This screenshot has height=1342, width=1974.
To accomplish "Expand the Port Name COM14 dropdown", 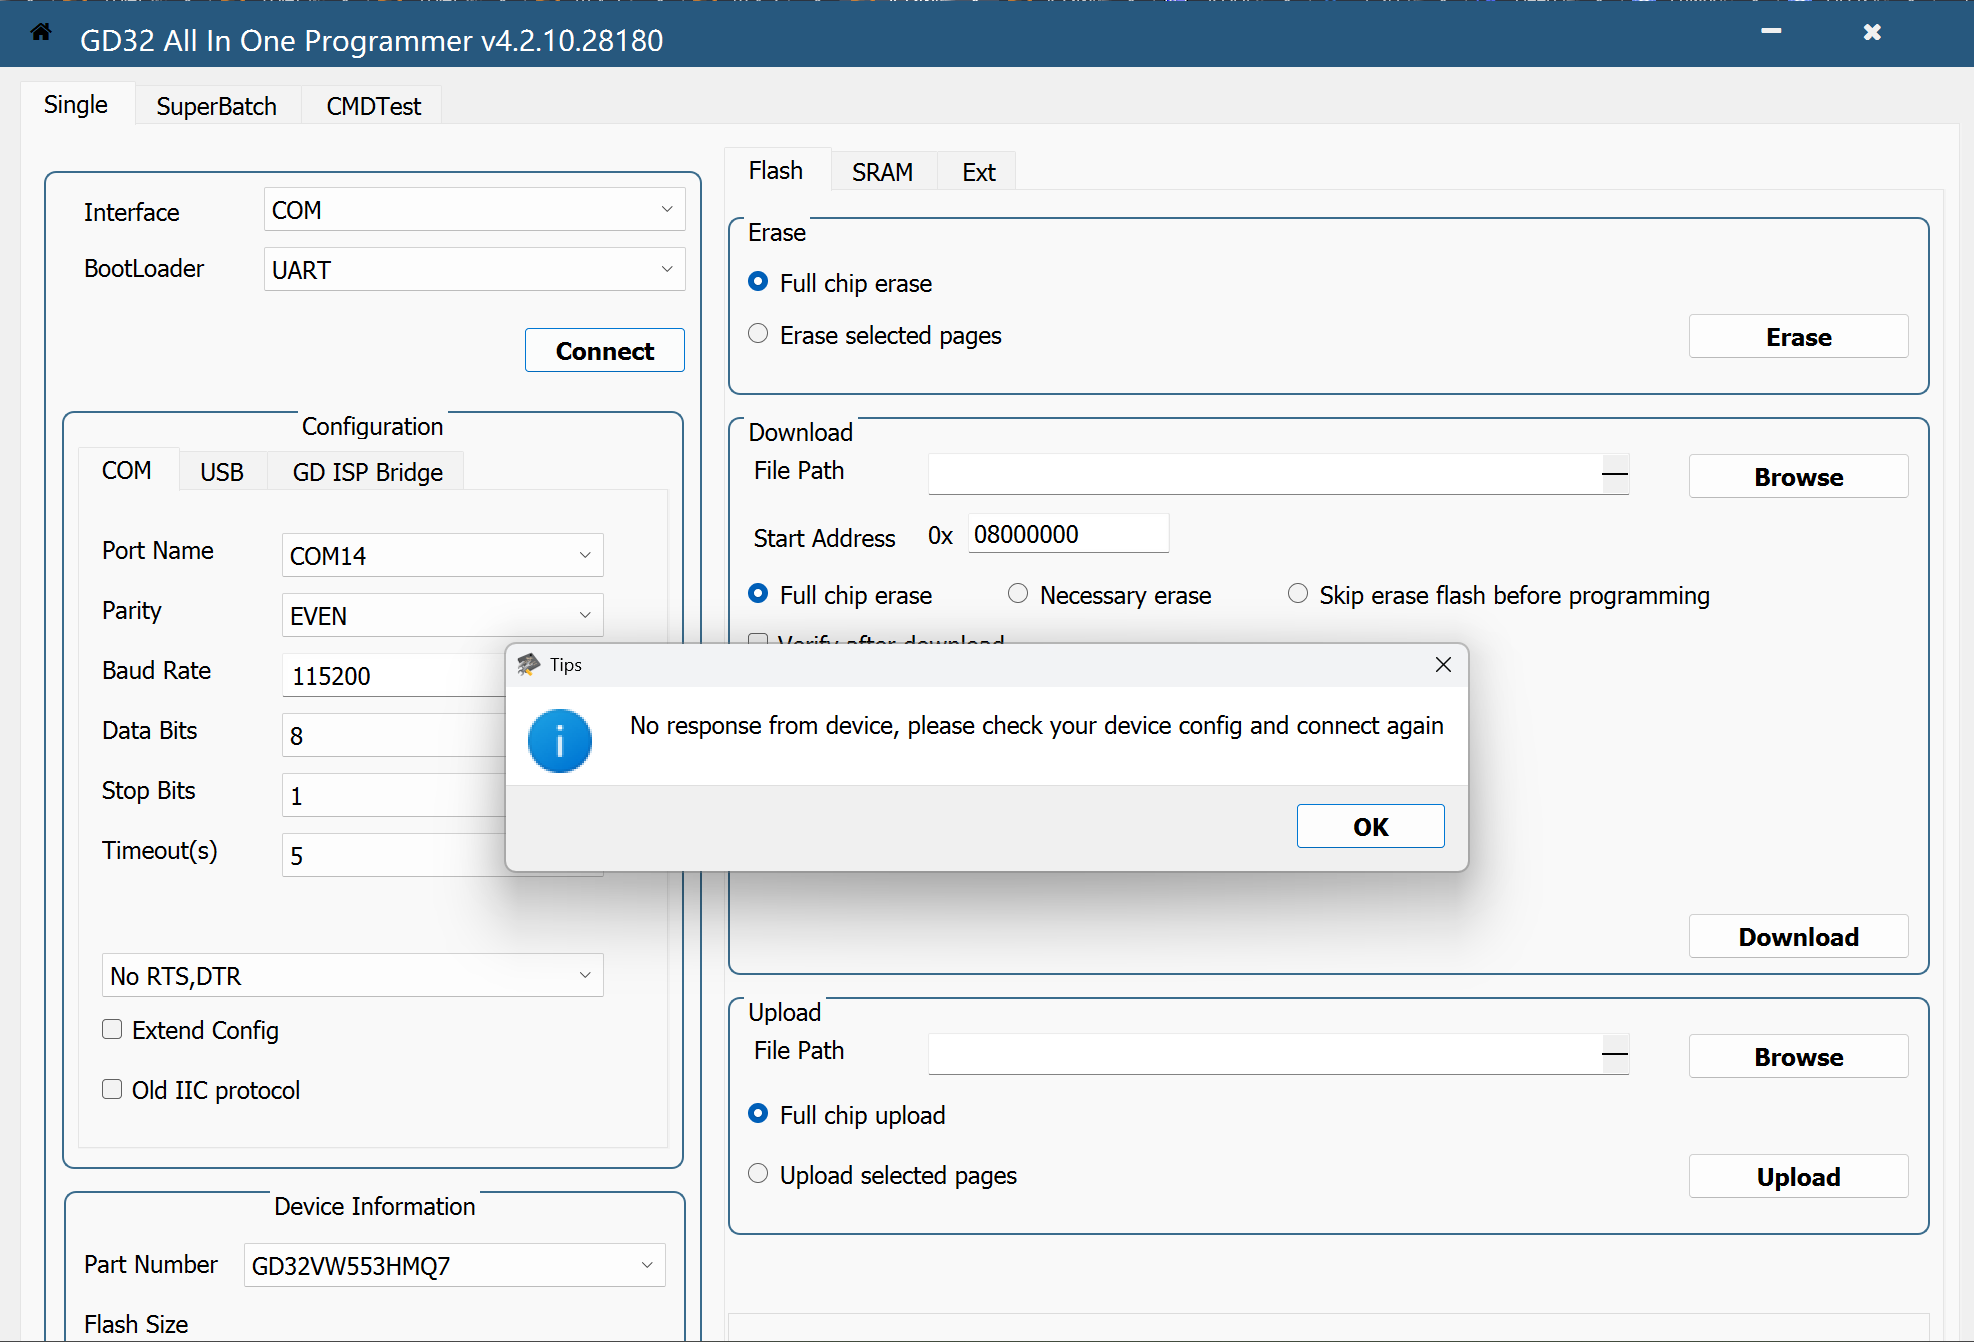I will (x=442, y=555).
